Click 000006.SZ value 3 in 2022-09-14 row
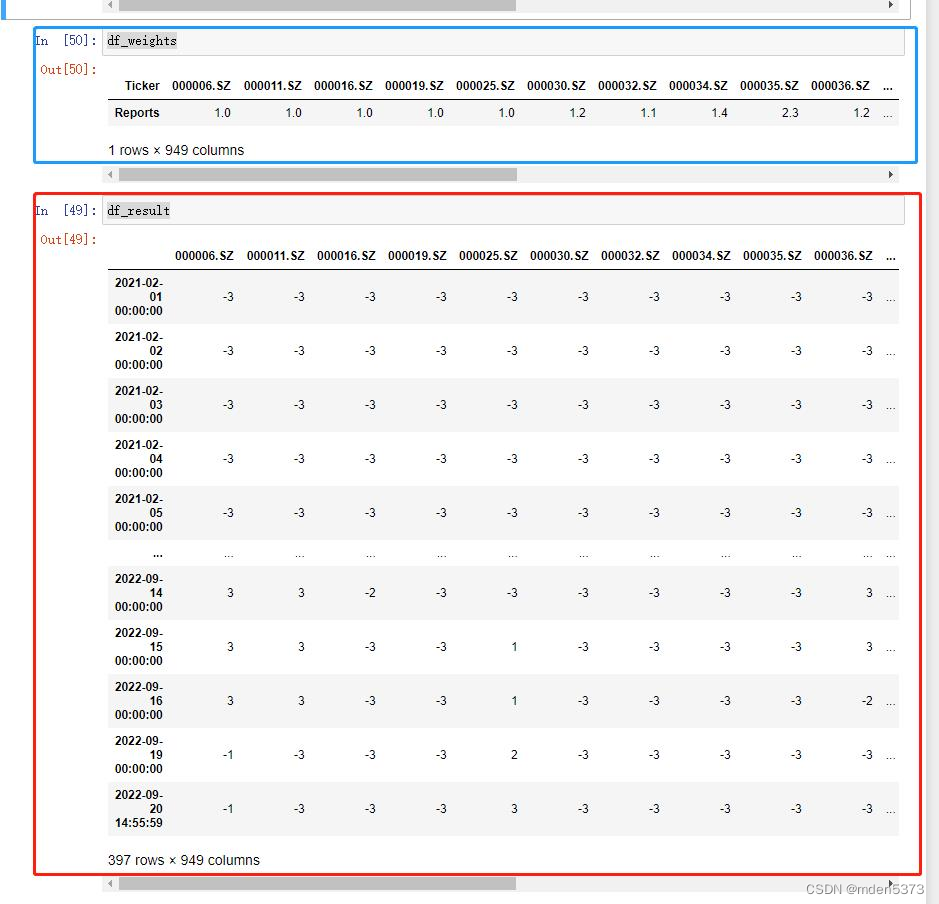Image resolution: width=939 pixels, height=904 pixels. tap(230, 593)
